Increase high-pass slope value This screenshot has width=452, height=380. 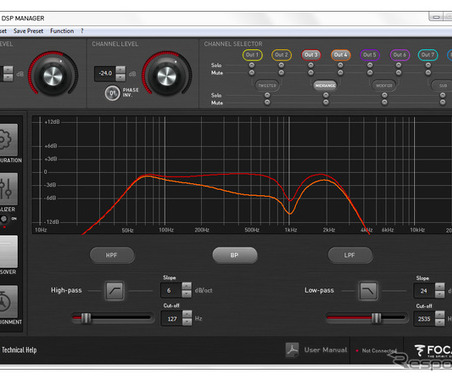[187, 286]
